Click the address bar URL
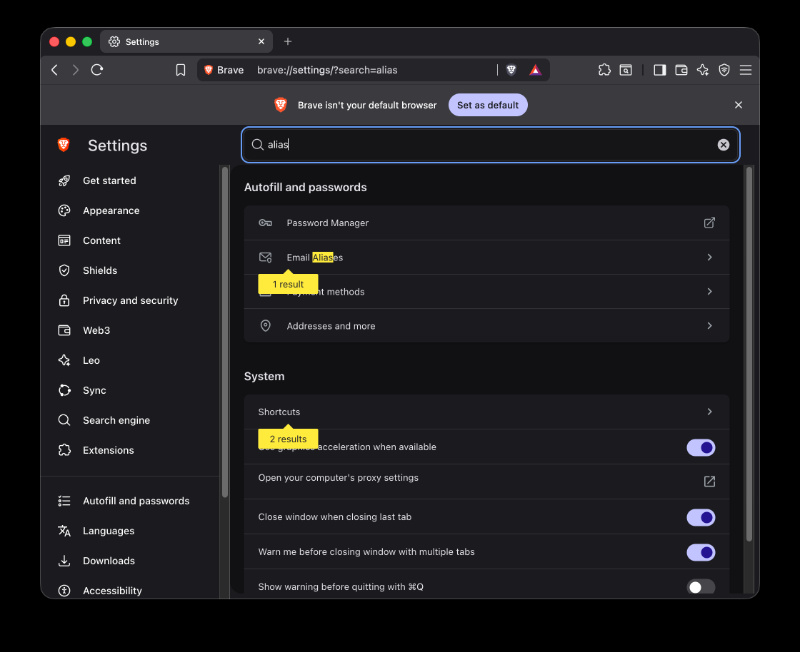The image size is (800, 652). [x=327, y=70]
